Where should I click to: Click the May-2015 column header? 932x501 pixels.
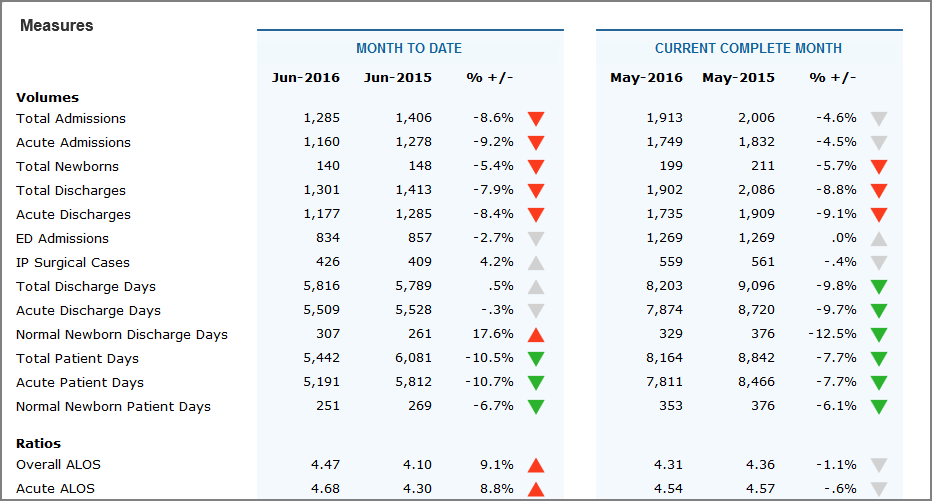coord(738,78)
